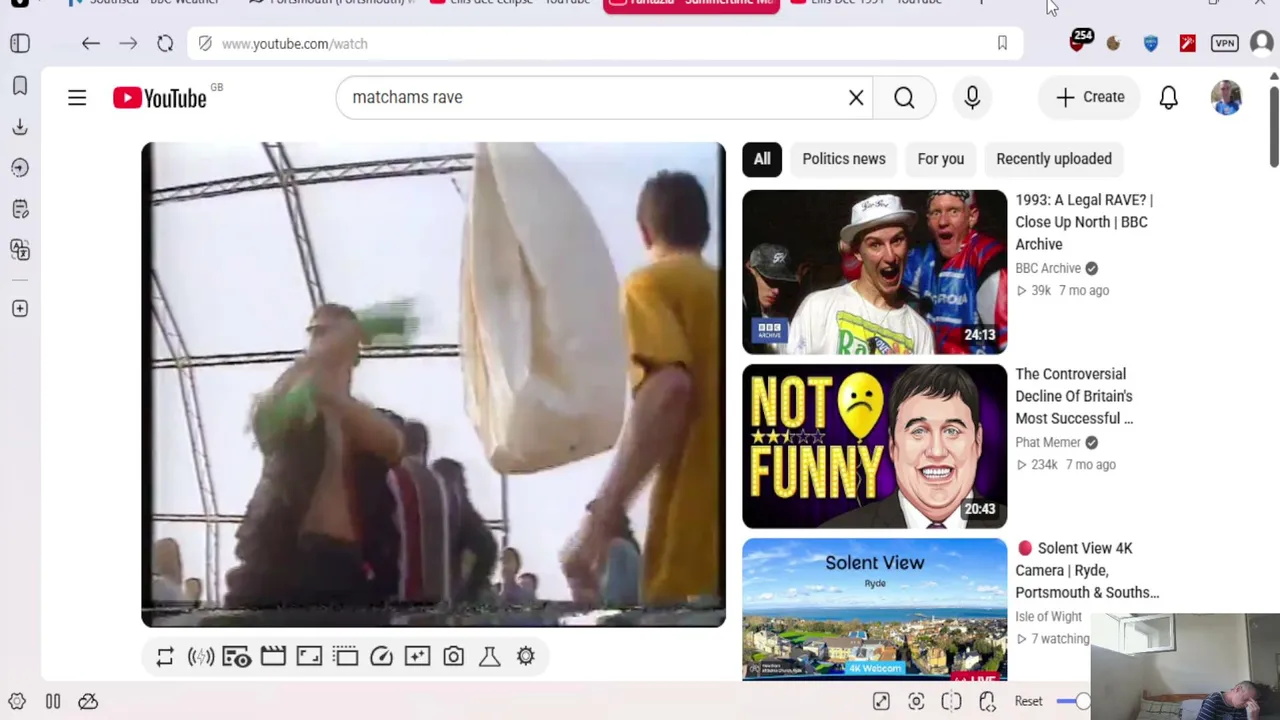Open the browser profile avatar icon
This screenshot has height=720, width=1280.
1261,43
